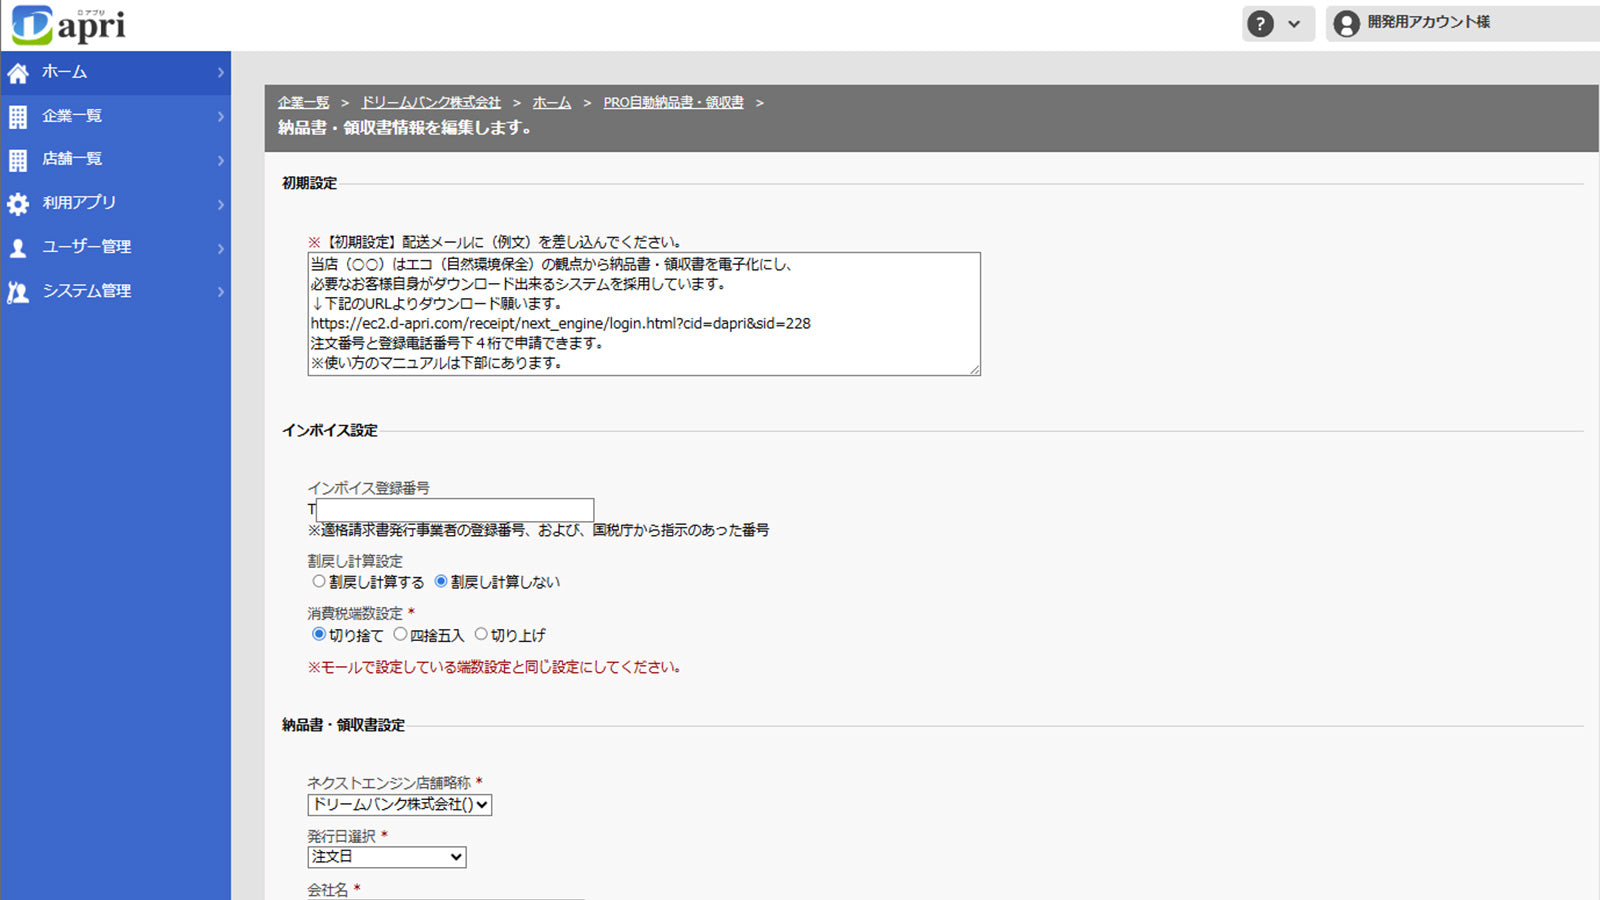Select 割戻し計算しない radio button
1600x900 pixels.
441,581
